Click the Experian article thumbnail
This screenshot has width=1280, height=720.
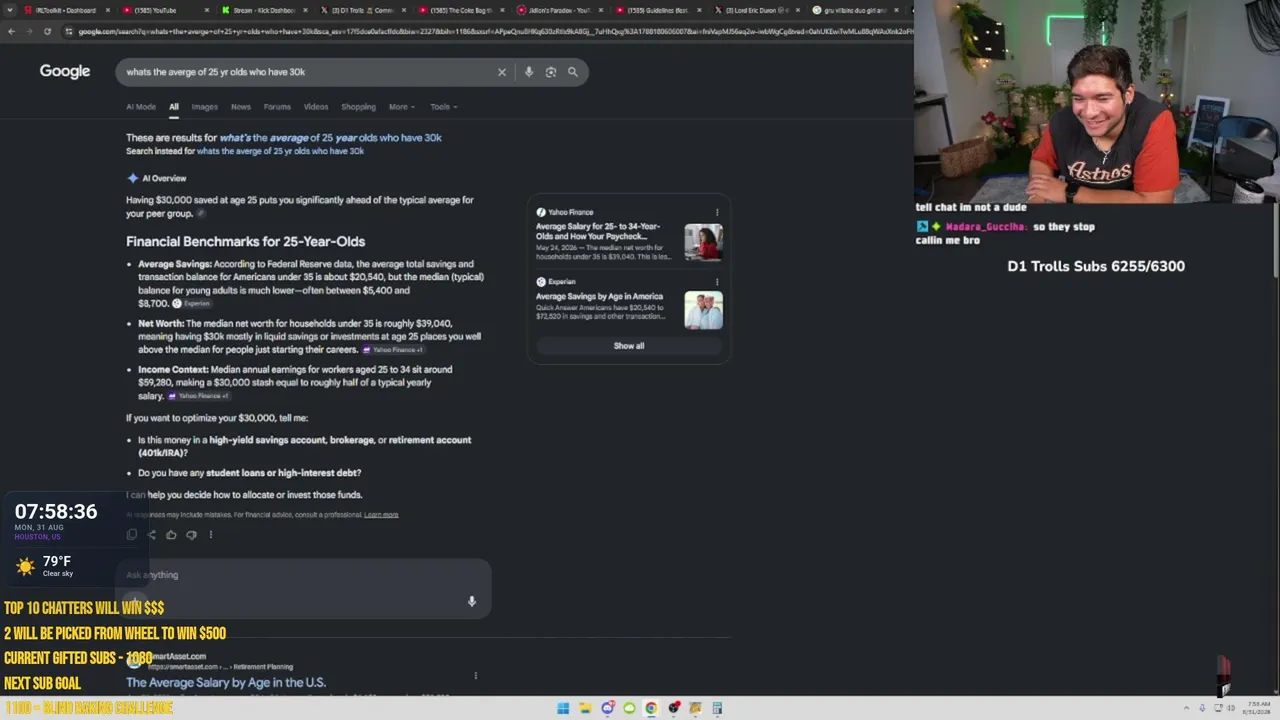click(x=703, y=310)
